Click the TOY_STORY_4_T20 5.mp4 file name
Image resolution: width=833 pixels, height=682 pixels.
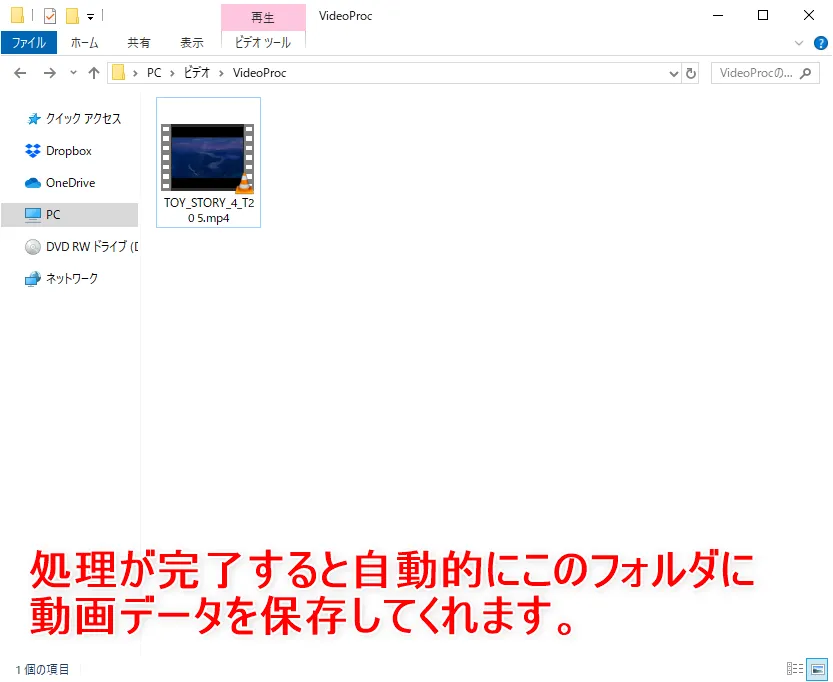(209, 210)
